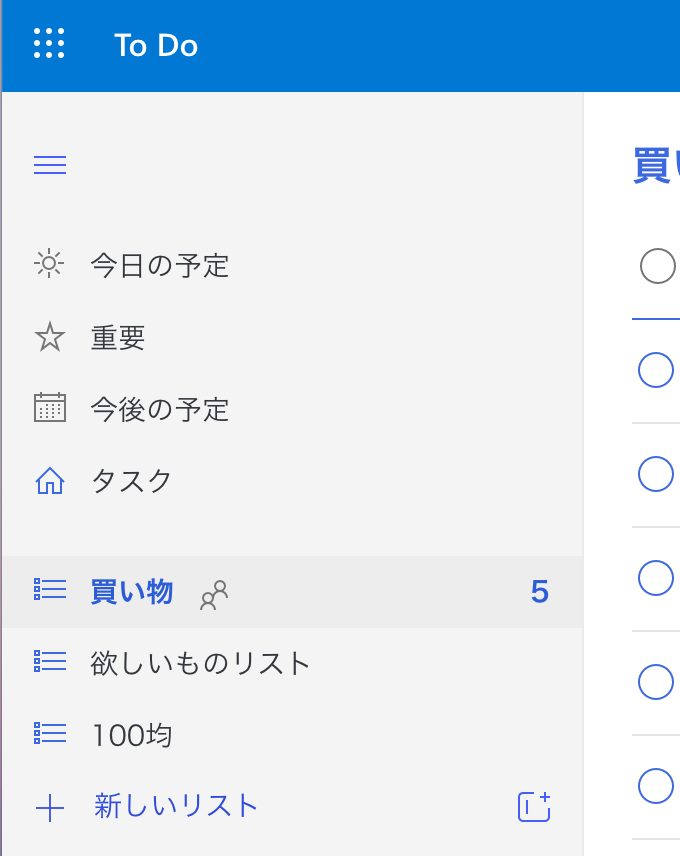Image resolution: width=680 pixels, height=856 pixels.
Task: Click the gray circle in add-task row
Action: click(x=658, y=266)
